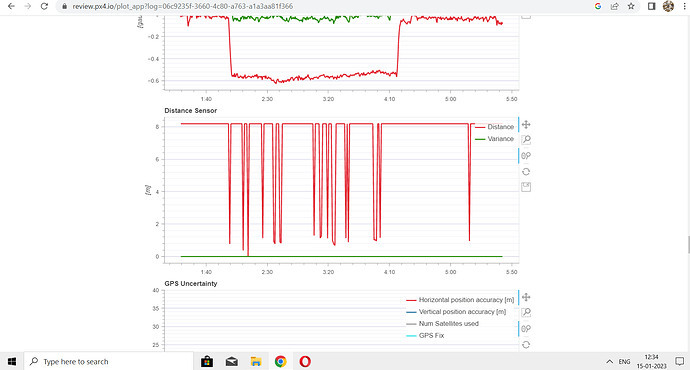Activate Box Zoom on Distance Sensor plot
This screenshot has height=370, width=690.
click(526, 140)
